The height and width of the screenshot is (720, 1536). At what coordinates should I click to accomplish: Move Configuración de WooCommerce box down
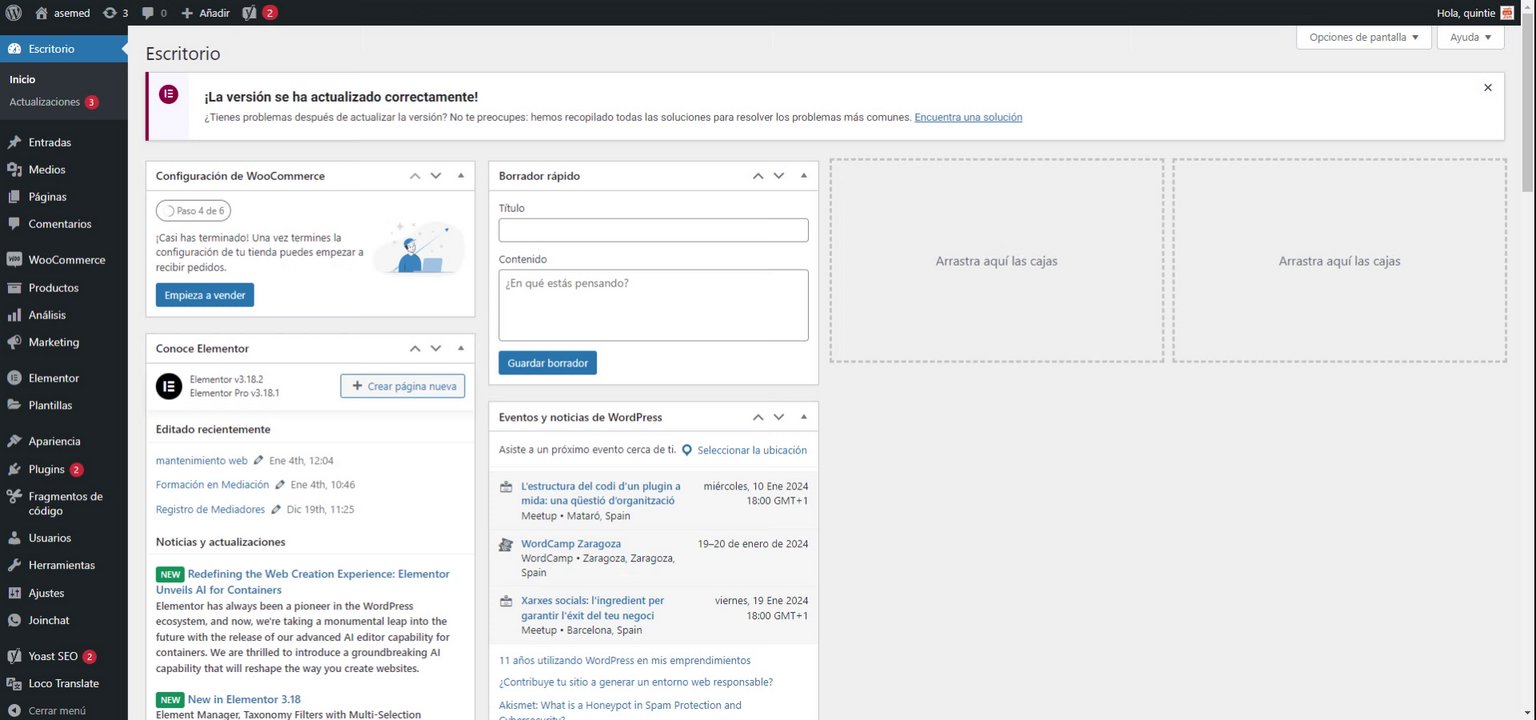point(436,176)
